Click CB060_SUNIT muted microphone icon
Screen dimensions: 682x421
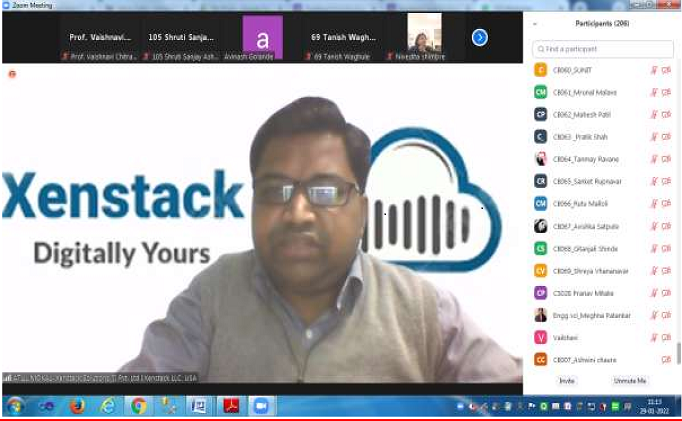pyautogui.click(x=654, y=70)
